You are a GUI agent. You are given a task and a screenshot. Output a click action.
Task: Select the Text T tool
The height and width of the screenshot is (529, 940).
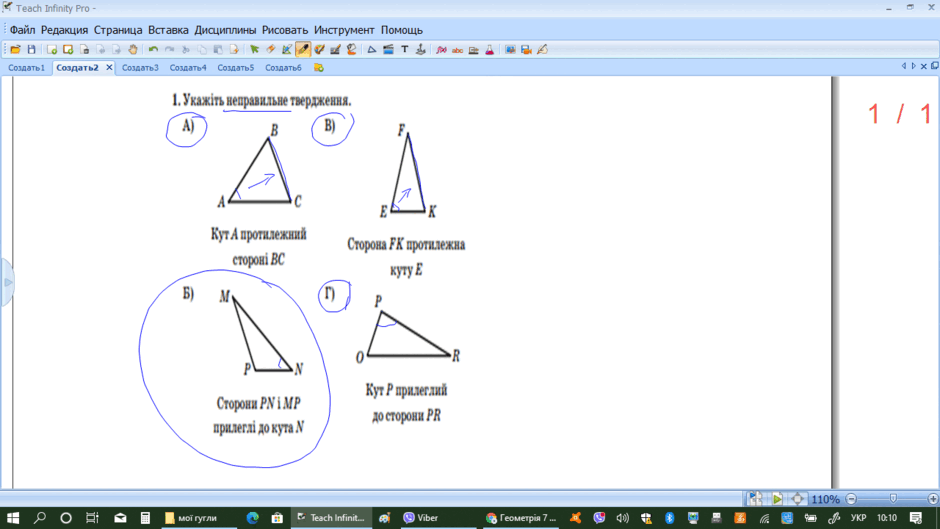405,50
